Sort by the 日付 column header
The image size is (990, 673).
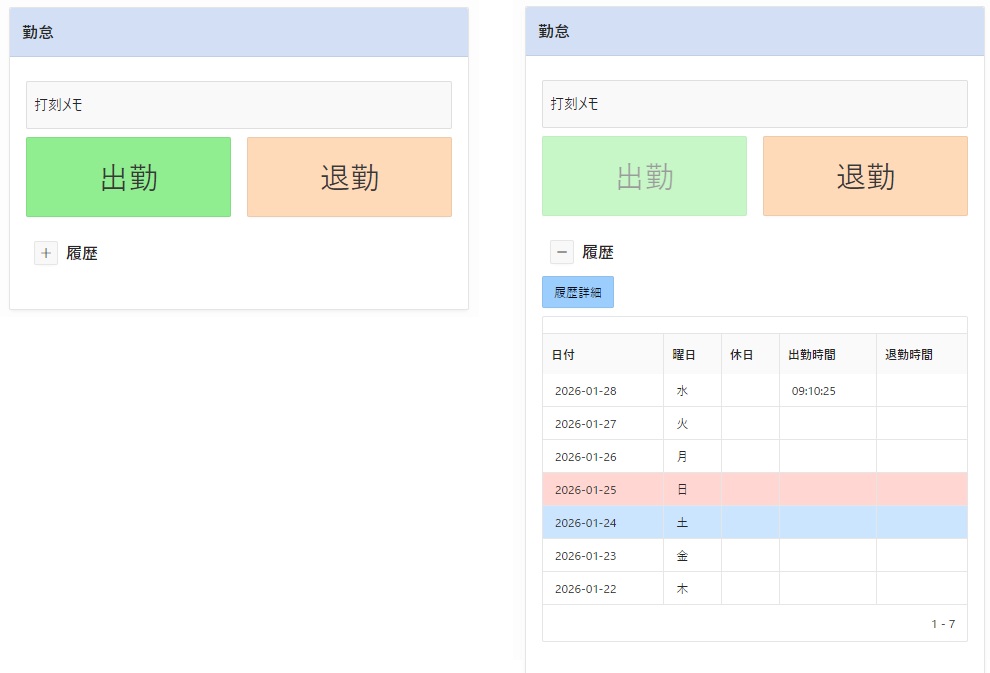pos(564,354)
